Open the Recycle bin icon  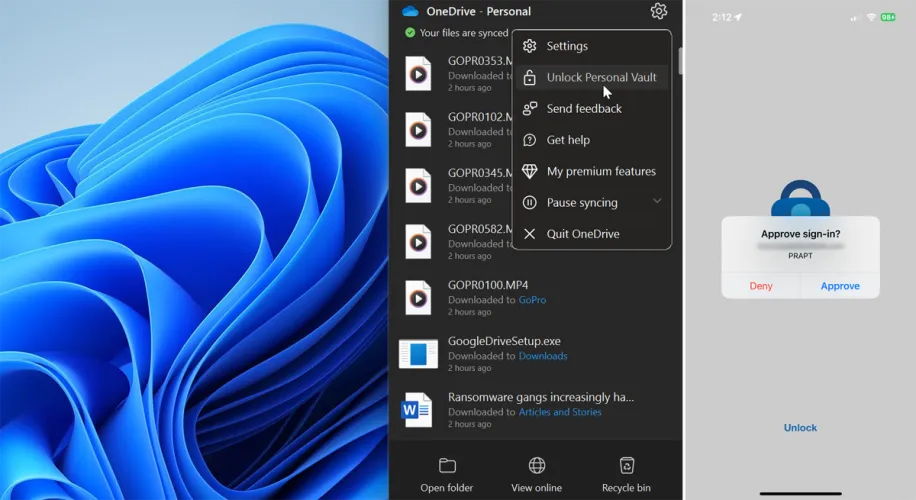point(627,465)
